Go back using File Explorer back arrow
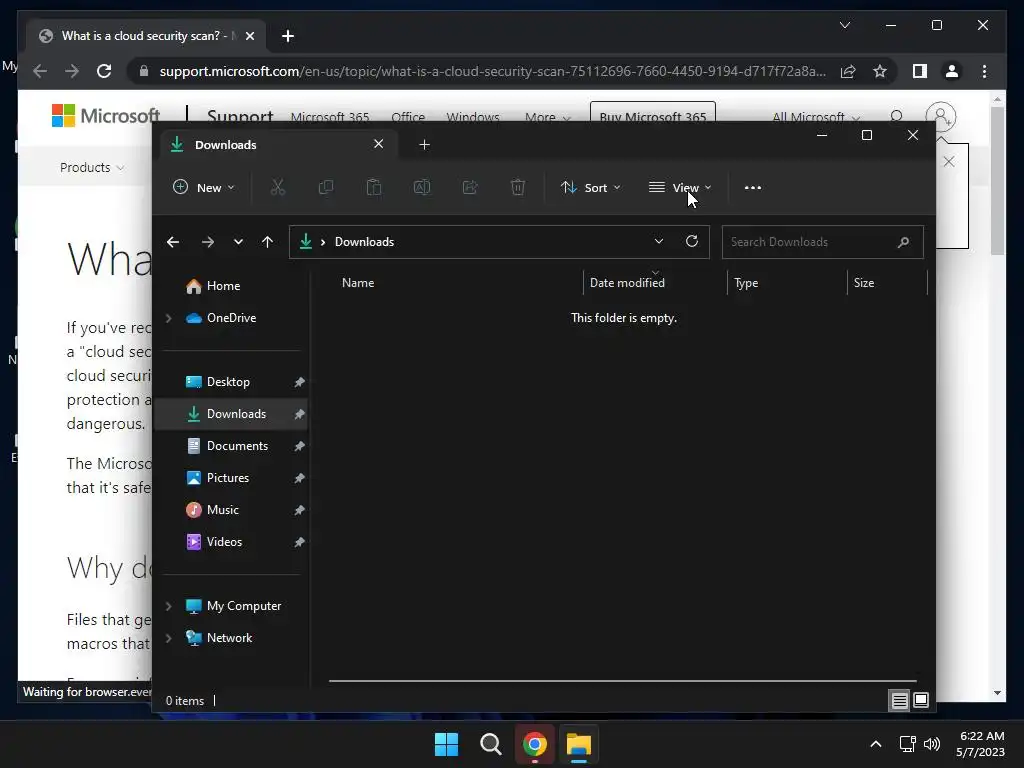Viewport: 1024px width, 768px height. tap(173, 242)
